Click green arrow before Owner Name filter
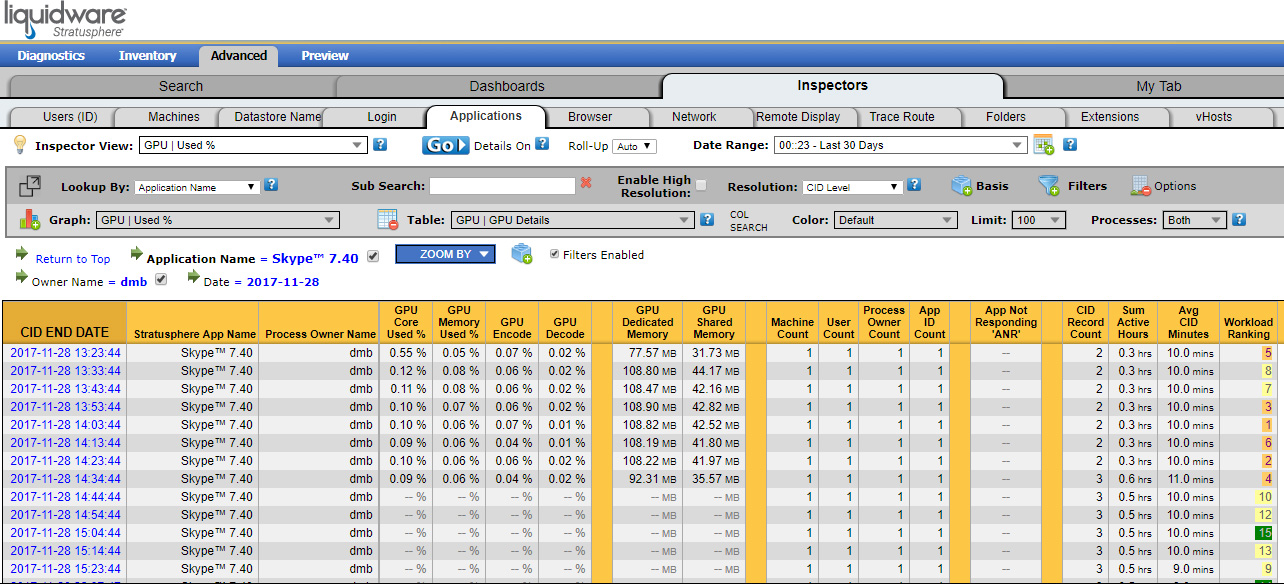 click(x=22, y=277)
